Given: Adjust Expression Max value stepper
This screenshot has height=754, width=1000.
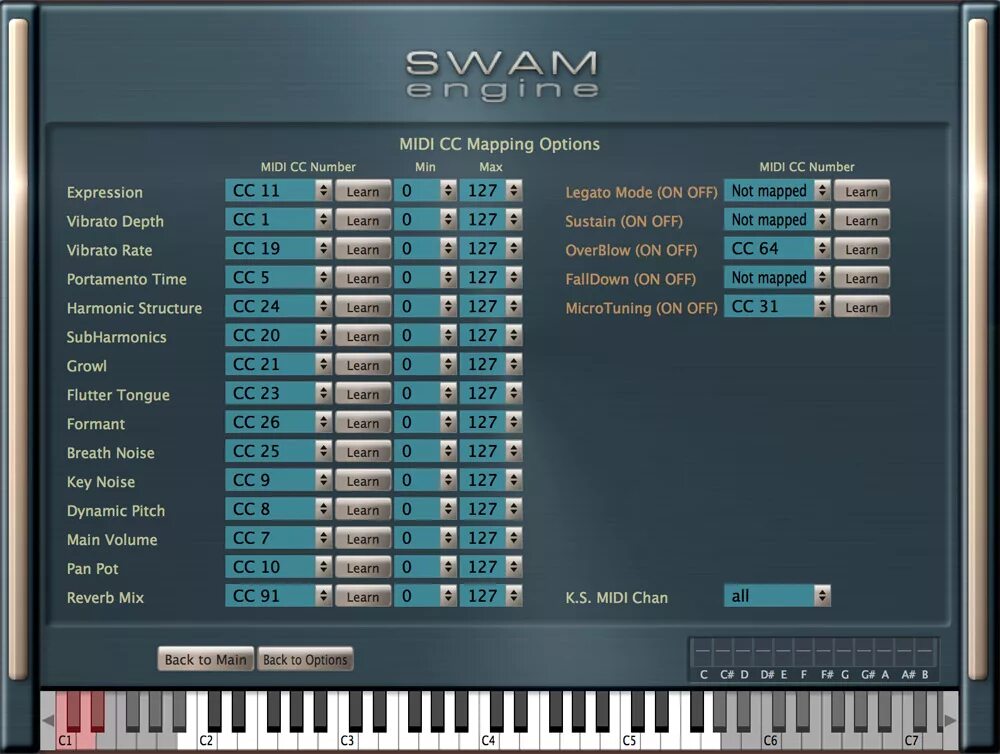Looking at the screenshot, I should 514,191.
